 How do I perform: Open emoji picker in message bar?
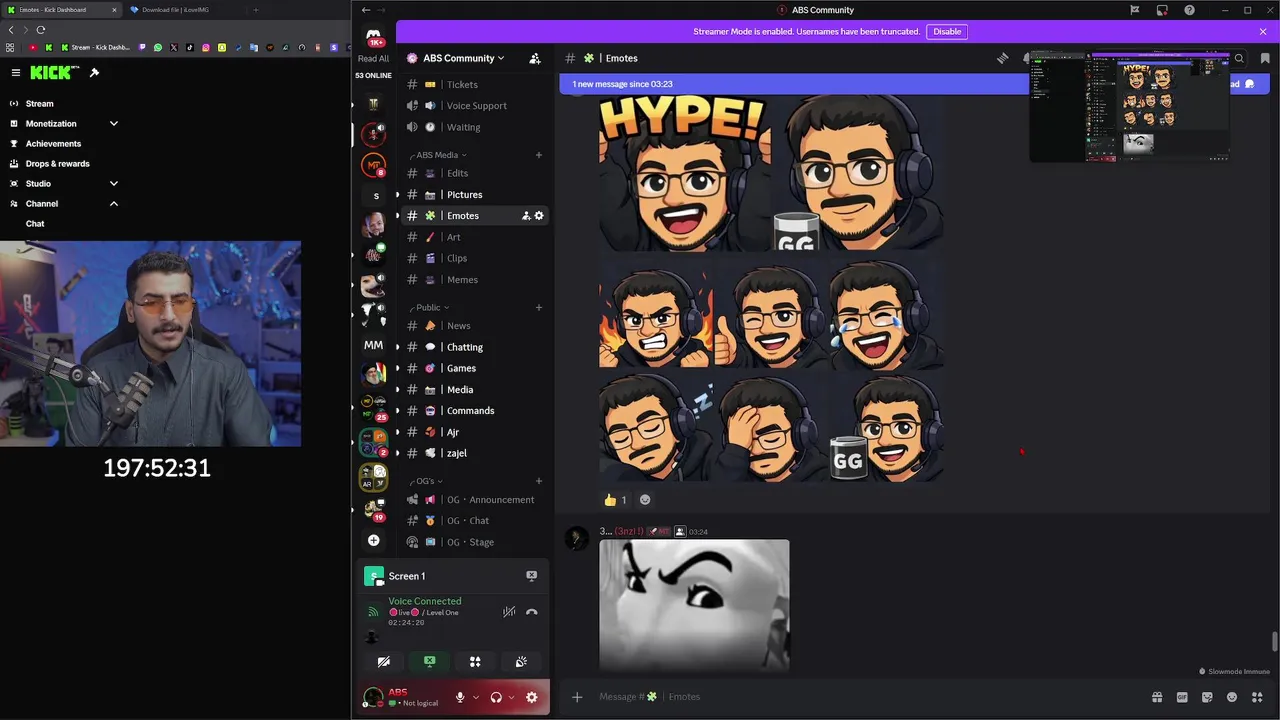pos(1232,697)
